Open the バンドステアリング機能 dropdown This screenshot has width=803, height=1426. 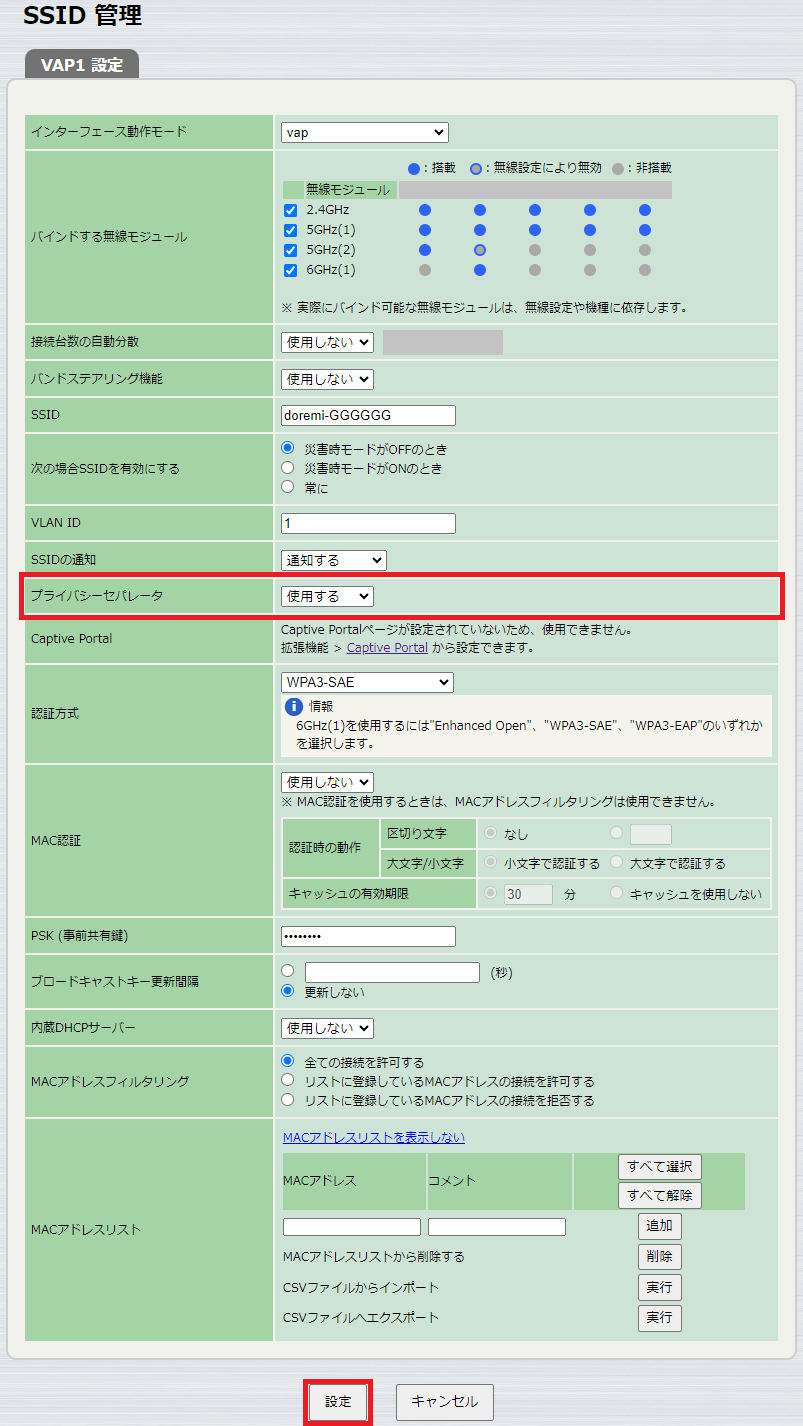(x=326, y=379)
